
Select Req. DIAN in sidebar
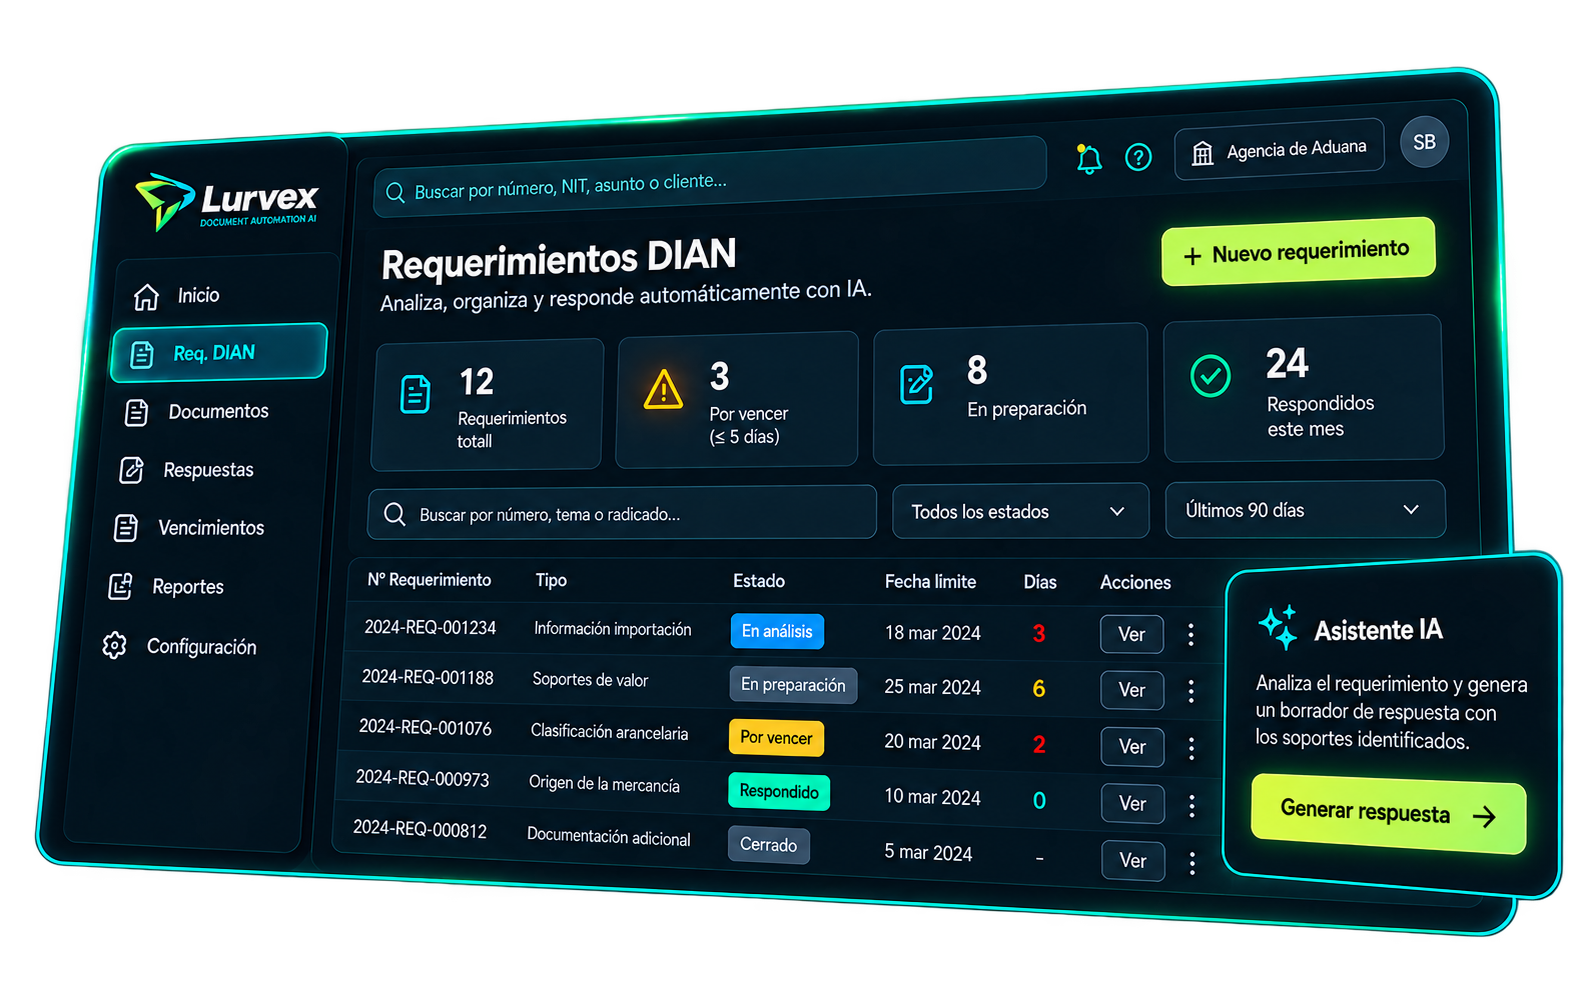click(x=219, y=353)
